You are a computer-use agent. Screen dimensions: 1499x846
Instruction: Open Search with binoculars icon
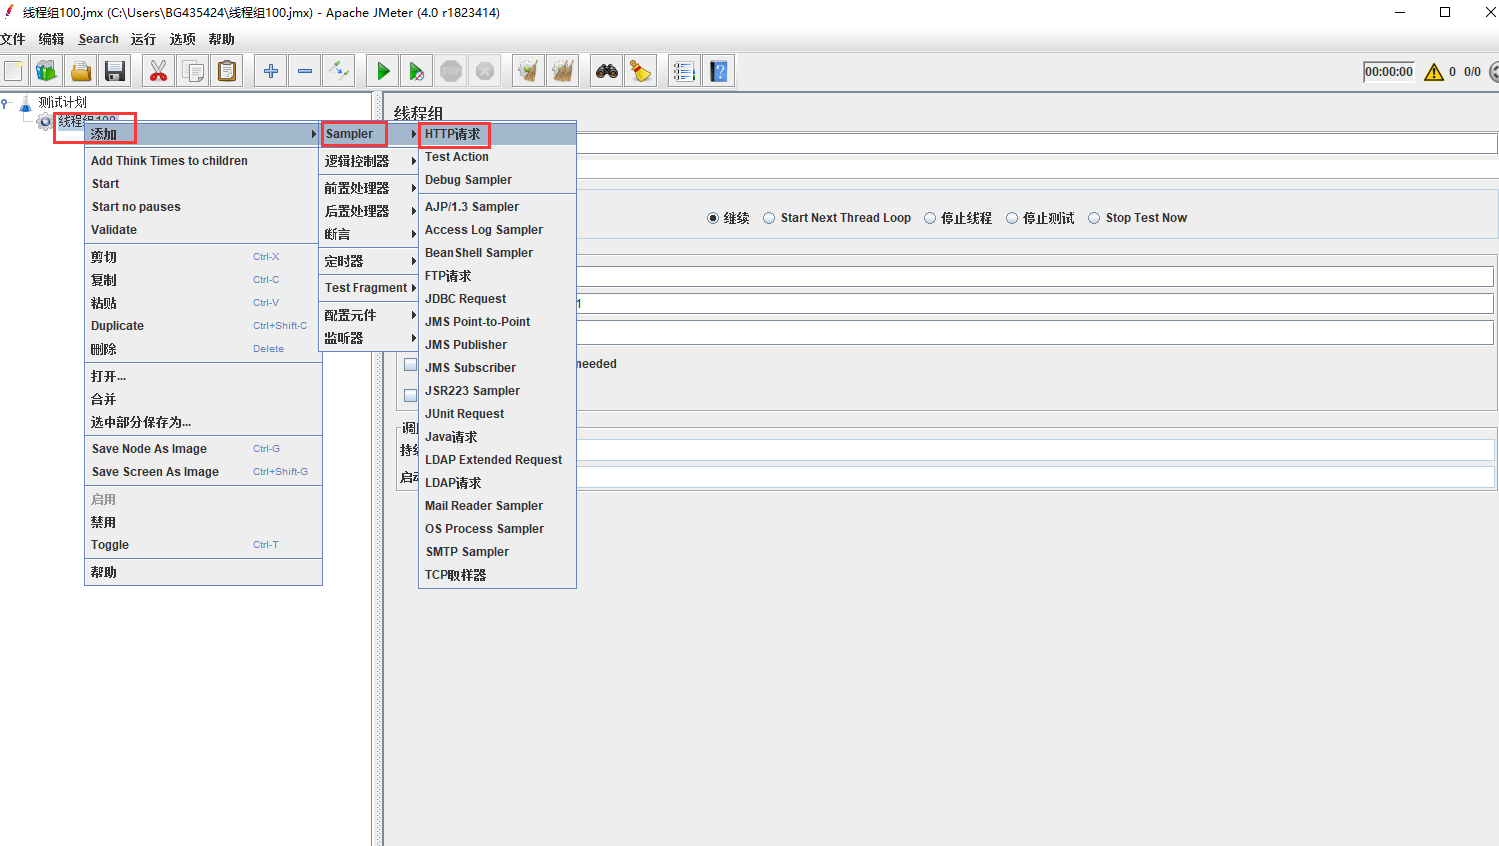606,71
